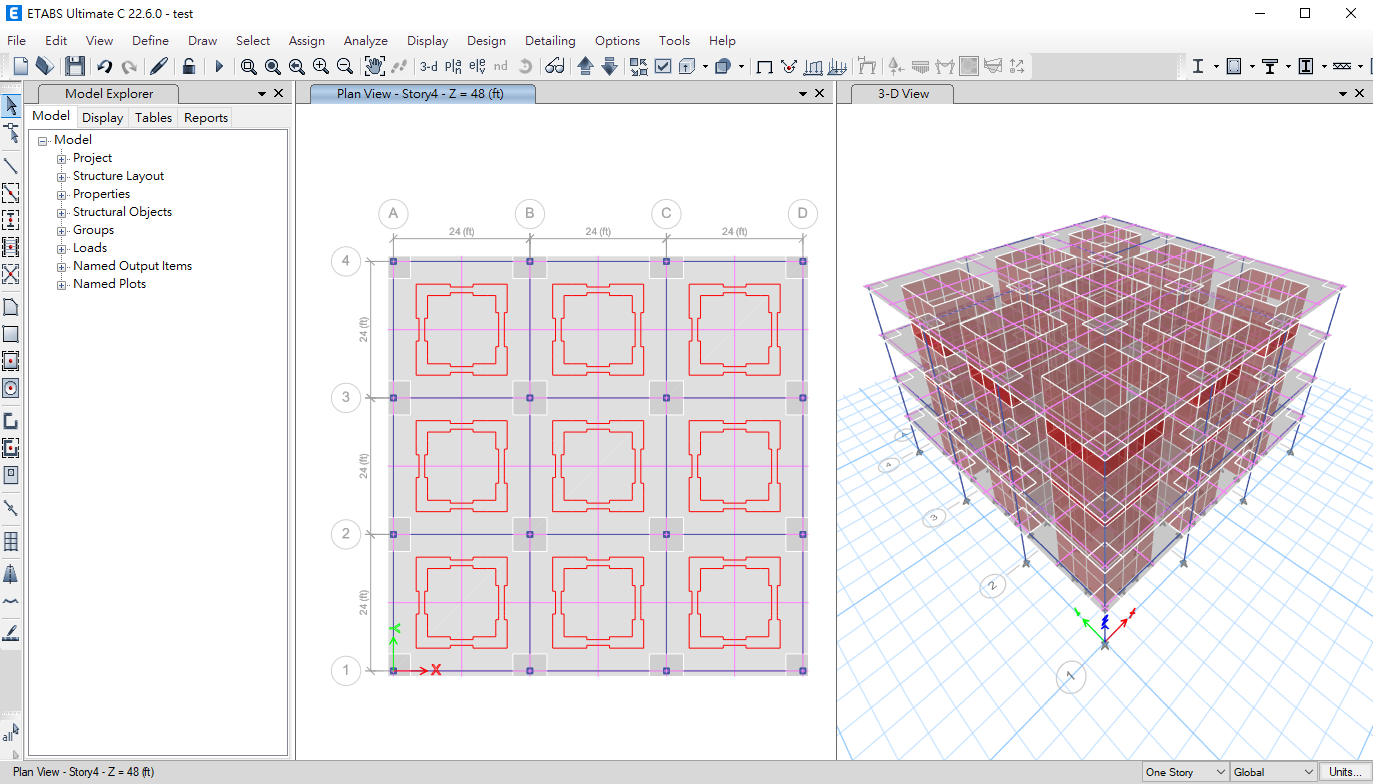Viewport: 1373px width, 784px height.
Task: Restore the full view zoom
Action: click(272, 66)
